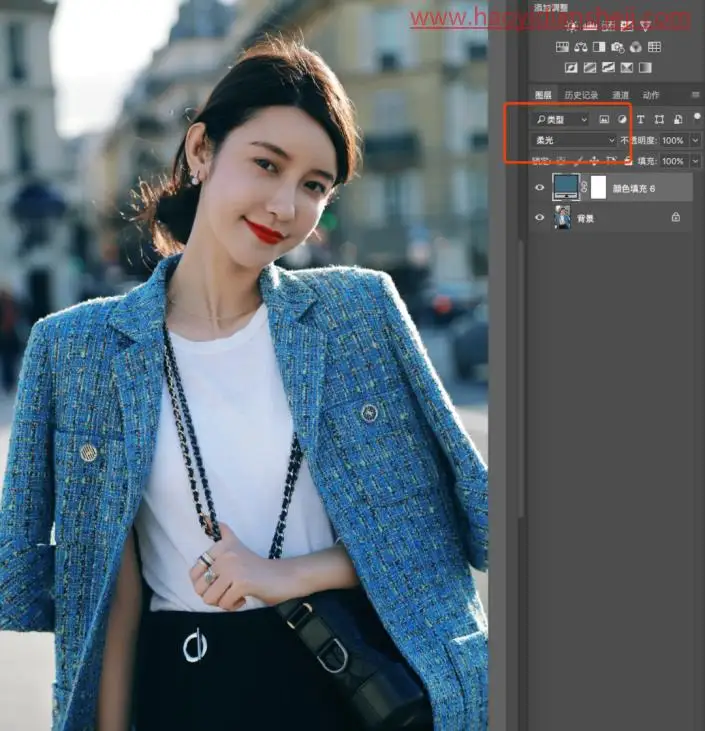Add a Channel Mixer adjustment layer
This screenshot has height=731, width=705.
[636, 47]
